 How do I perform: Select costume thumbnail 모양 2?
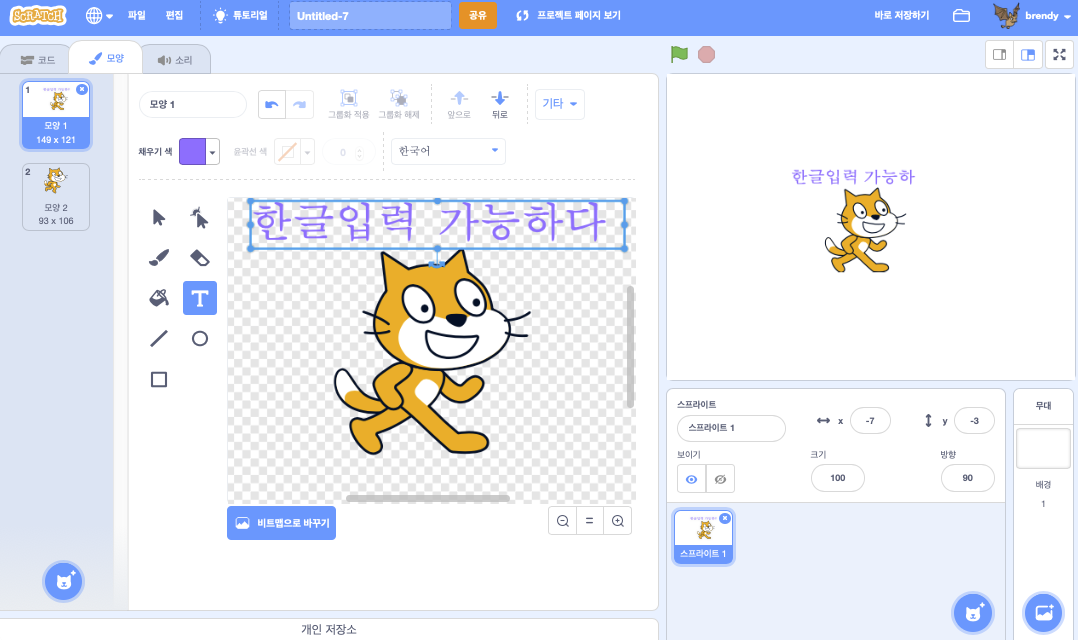tap(56, 197)
